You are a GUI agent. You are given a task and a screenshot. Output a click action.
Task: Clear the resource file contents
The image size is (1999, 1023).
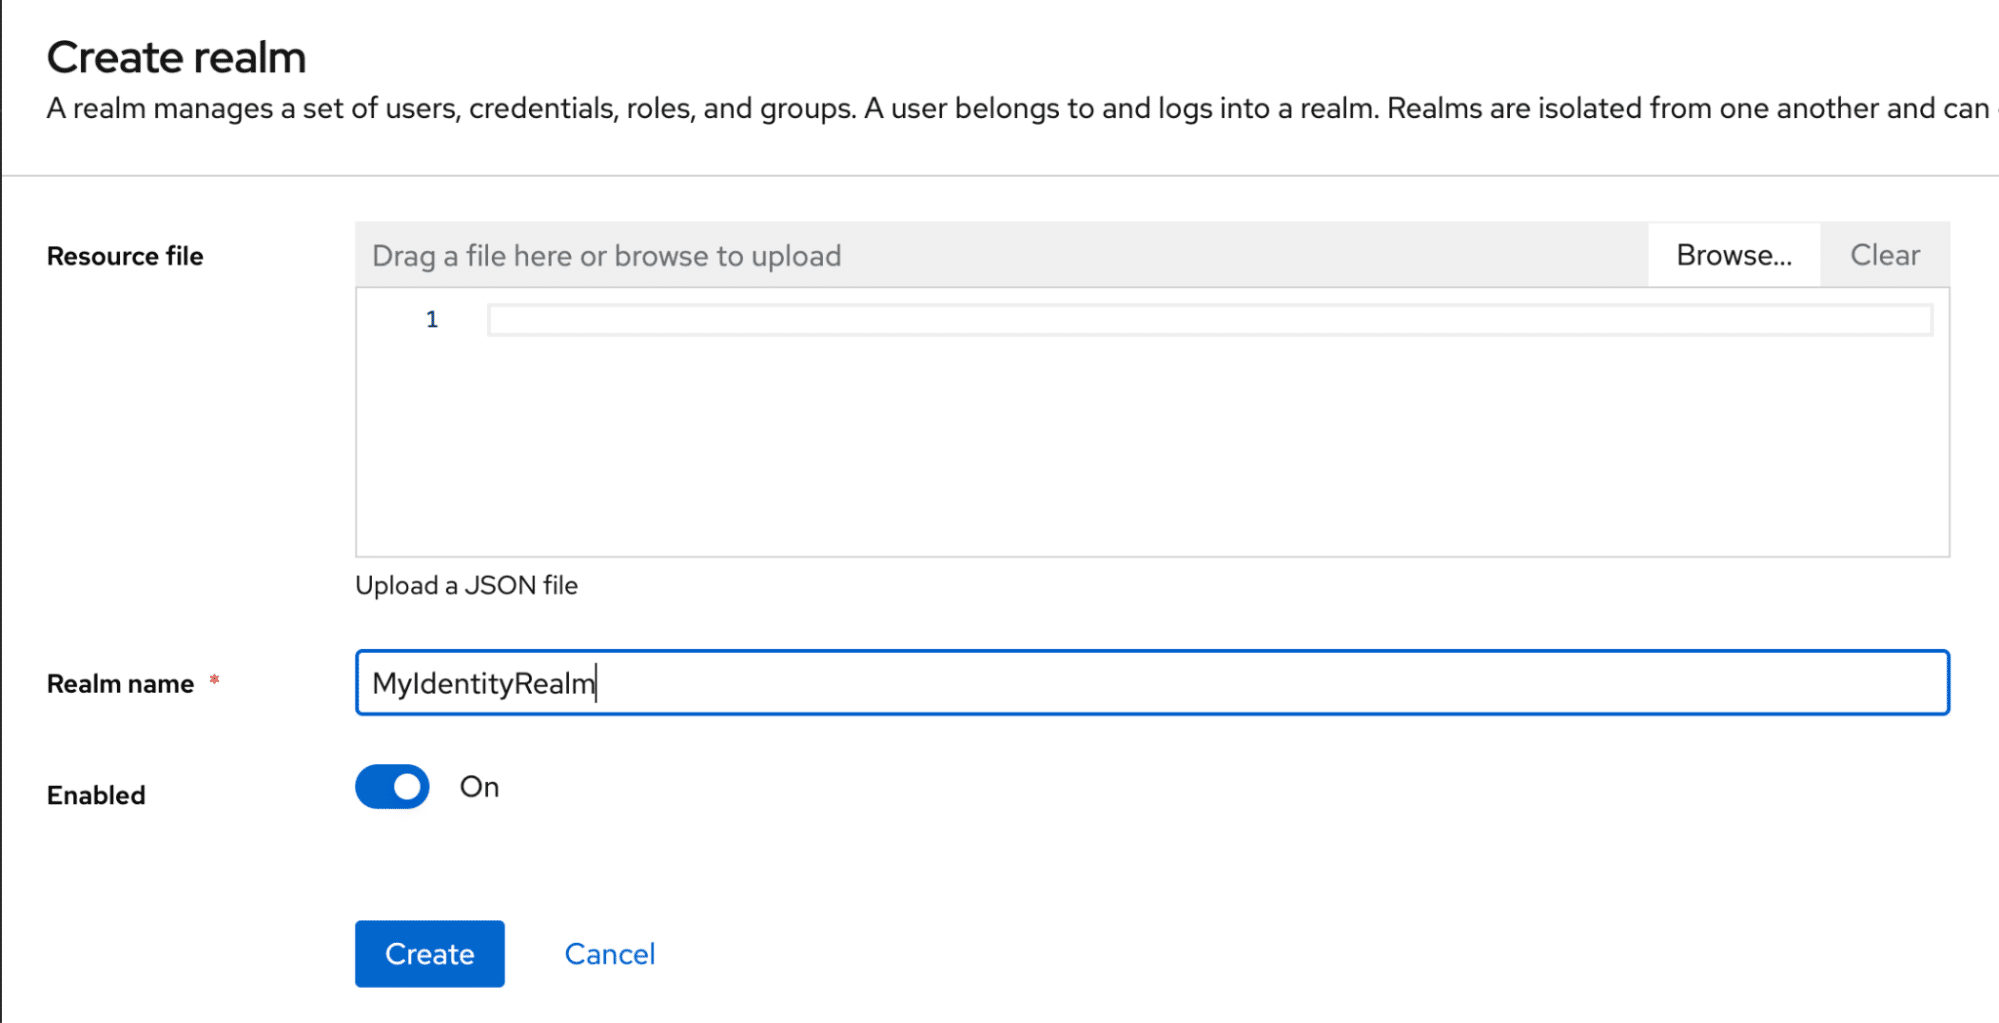[1884, 255]
